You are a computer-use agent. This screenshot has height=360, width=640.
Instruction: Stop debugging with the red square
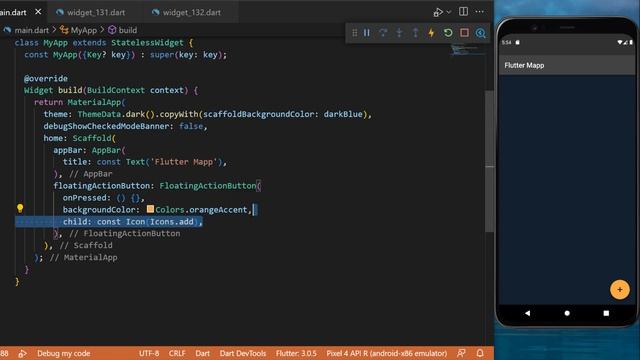pyautogui.click(x=464, y=33)
